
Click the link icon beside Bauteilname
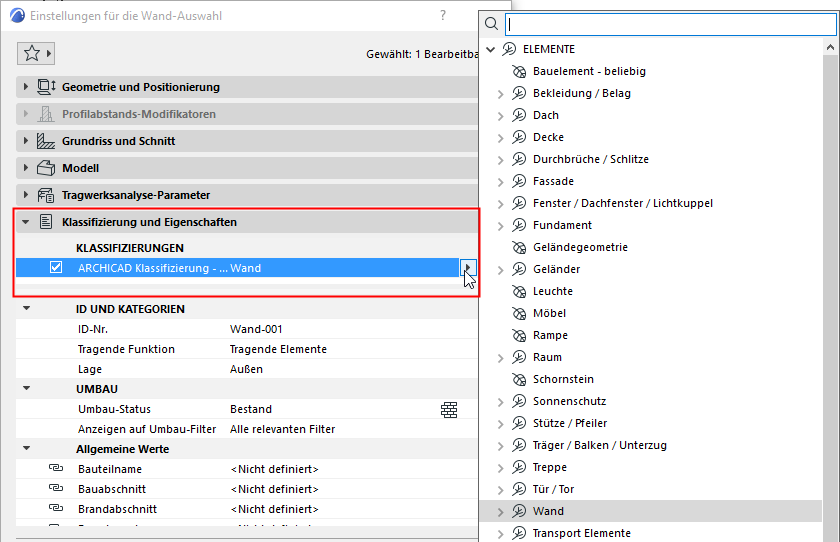[x=56, y=469]
